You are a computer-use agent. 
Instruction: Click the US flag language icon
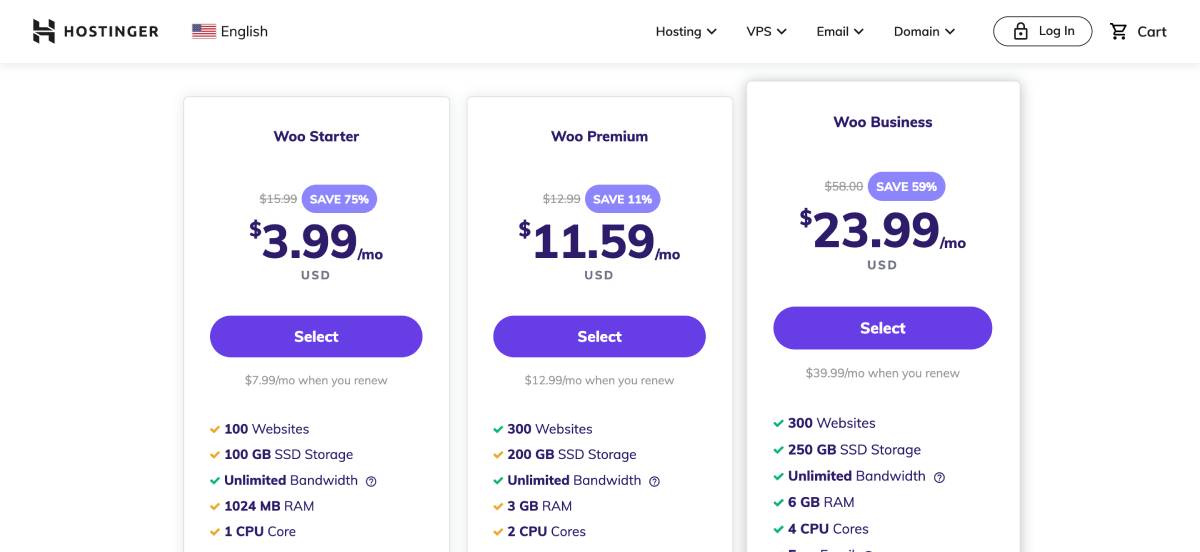(x=204, y=31)
